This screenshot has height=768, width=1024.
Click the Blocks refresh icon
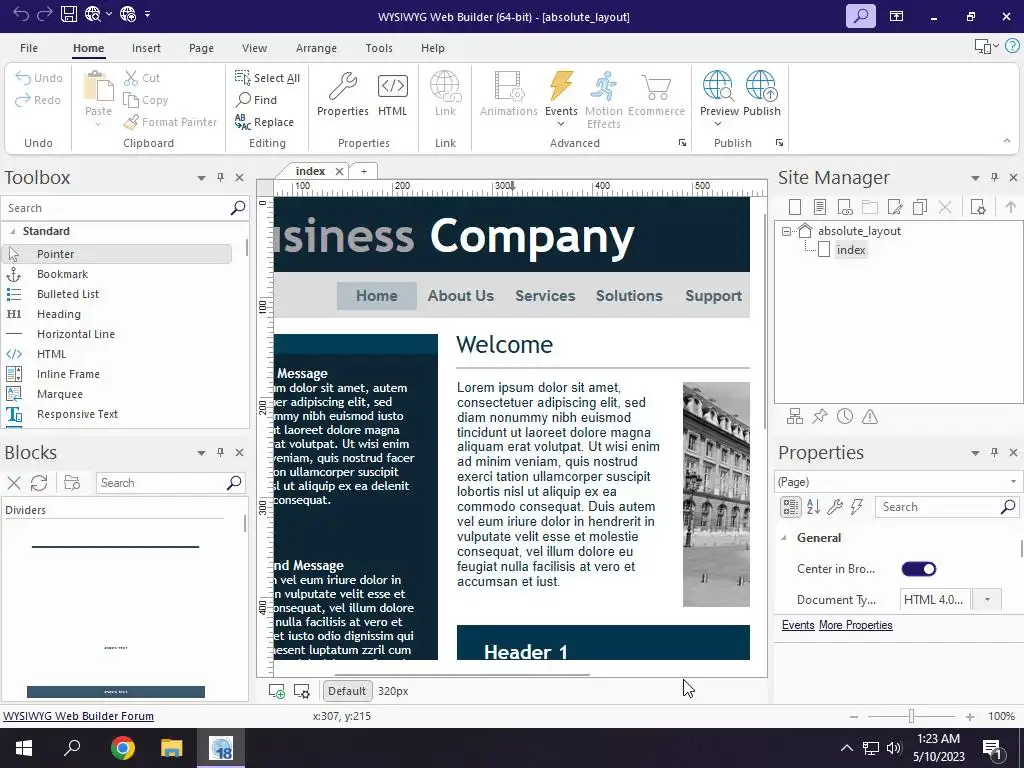(39, 483)
